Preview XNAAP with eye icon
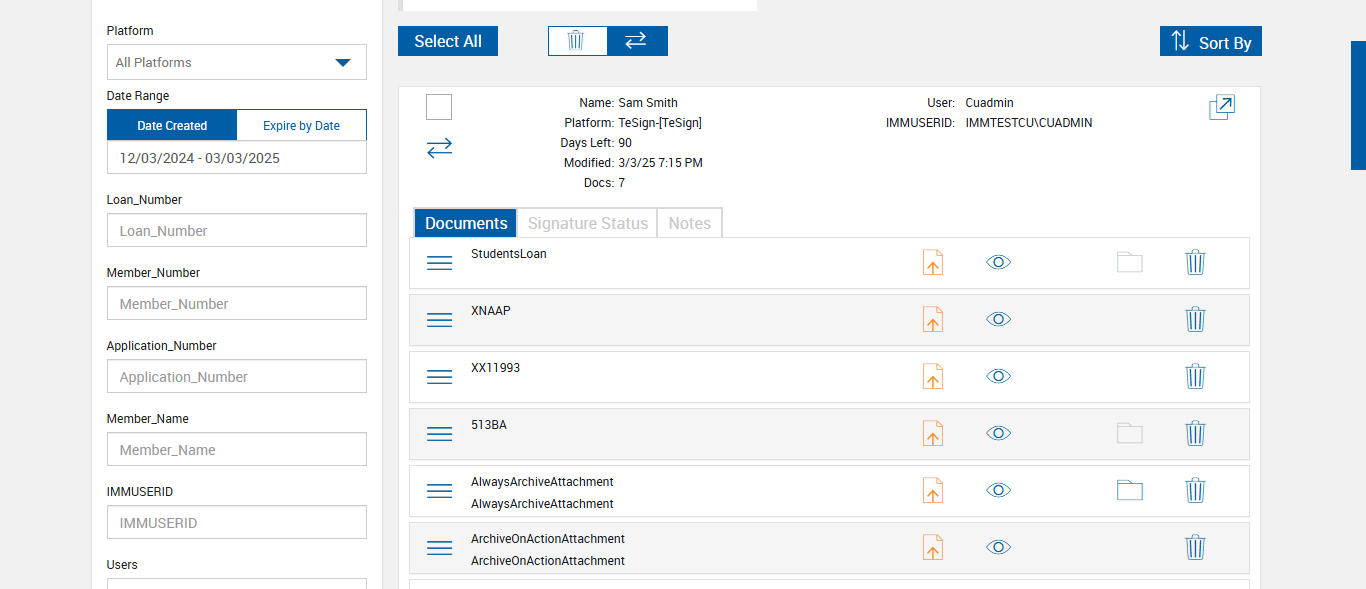Image resolution: width=1366 pixels, height=589 pixels. [x=998, y=319]
